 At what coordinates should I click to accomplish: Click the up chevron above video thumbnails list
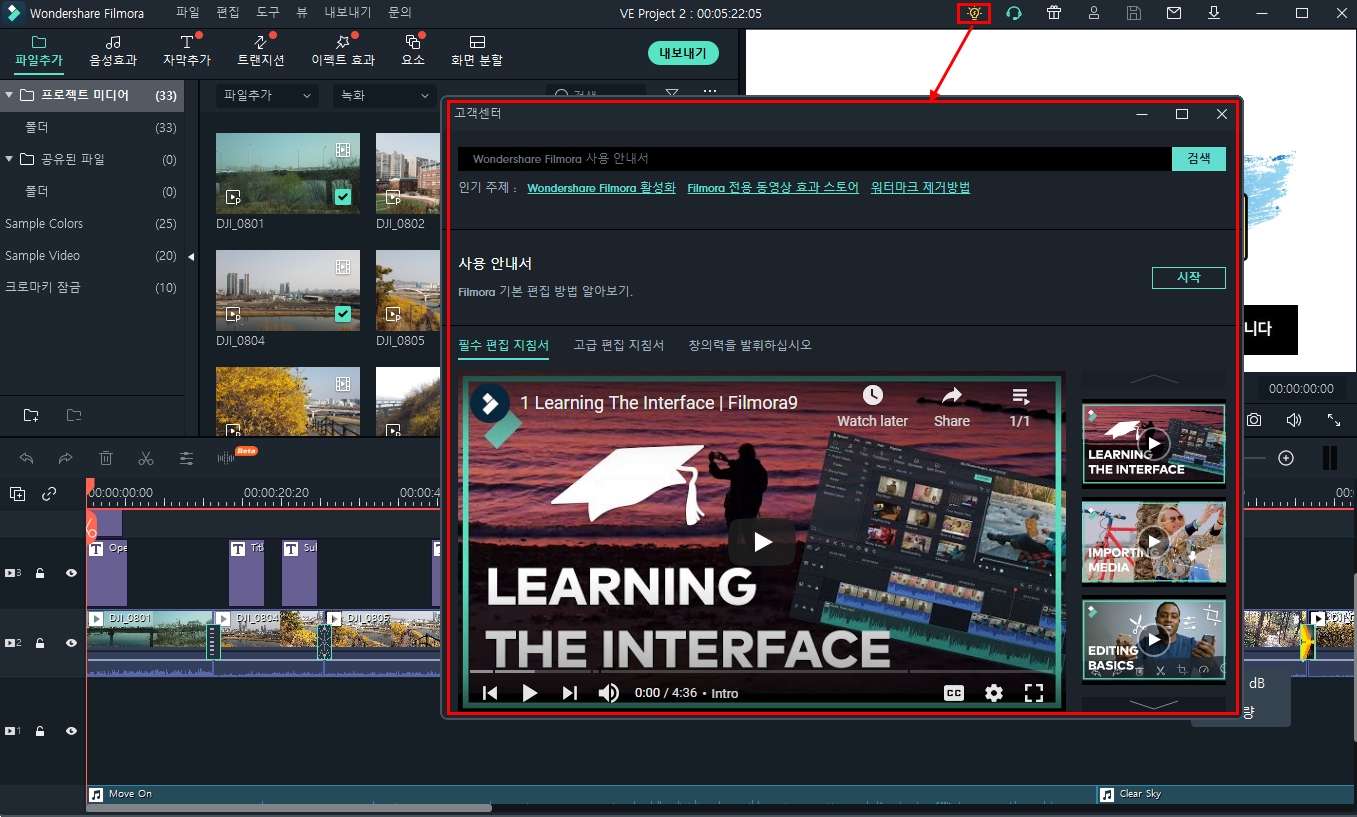pyautogui.click(x=1154, y=379)
